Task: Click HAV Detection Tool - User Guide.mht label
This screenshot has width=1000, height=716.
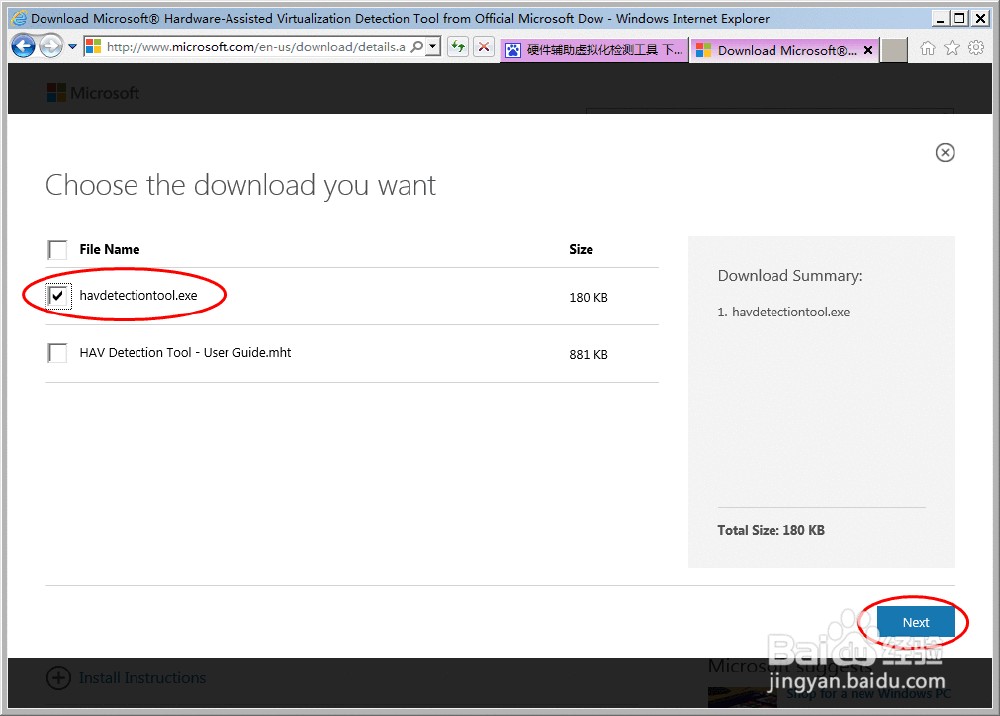Action: tap(185, 353)
